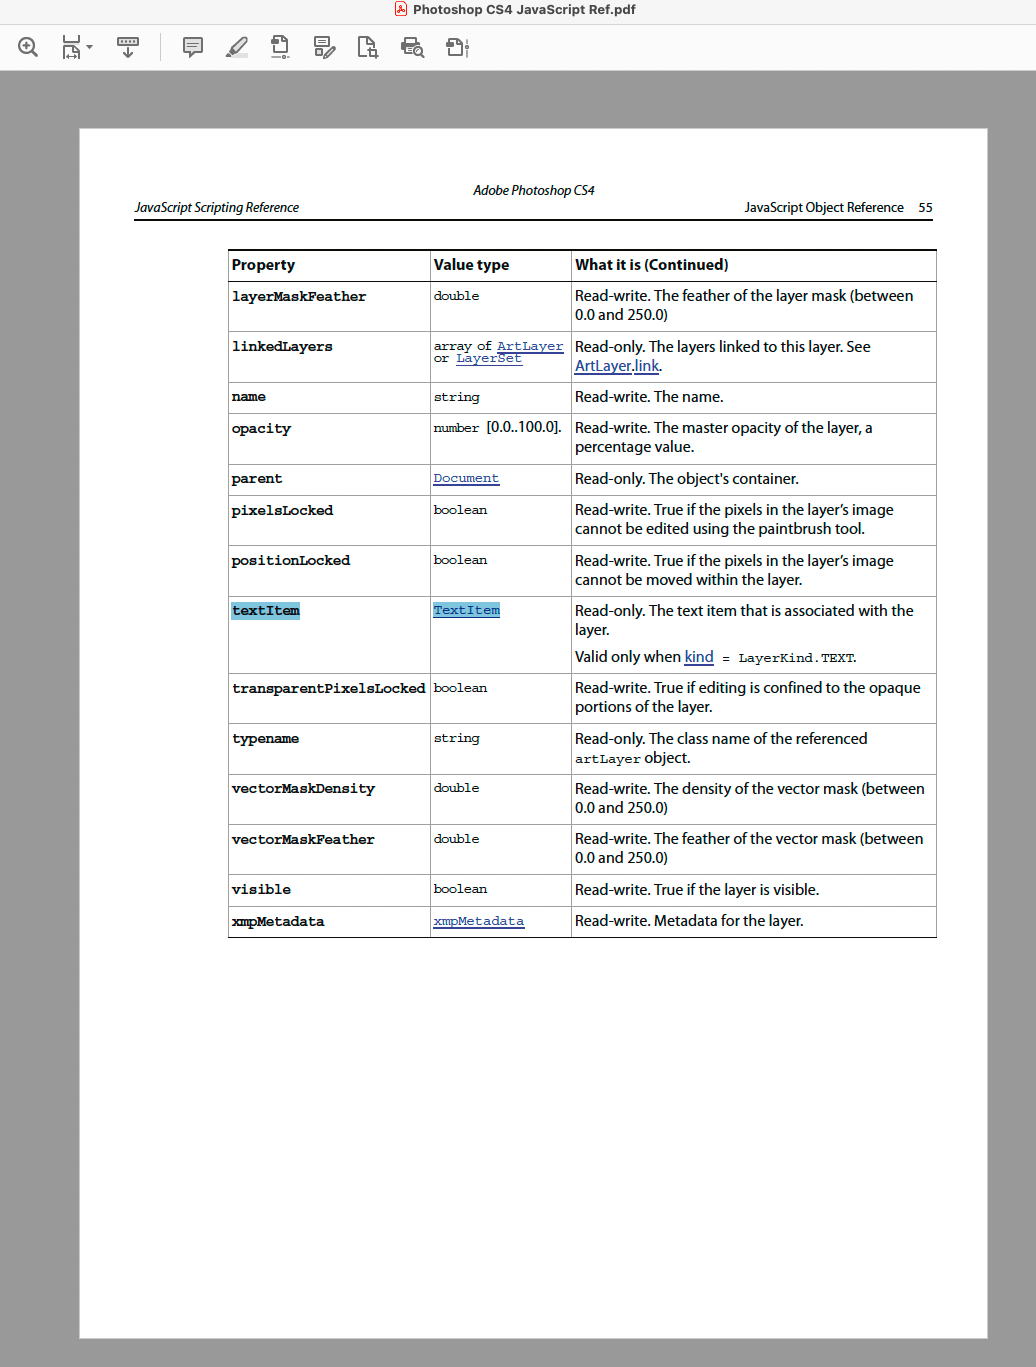The width and height of the screenshot is (1036, 1367).
Task: Select the Highlight Text tool
Action: point(237,47)
